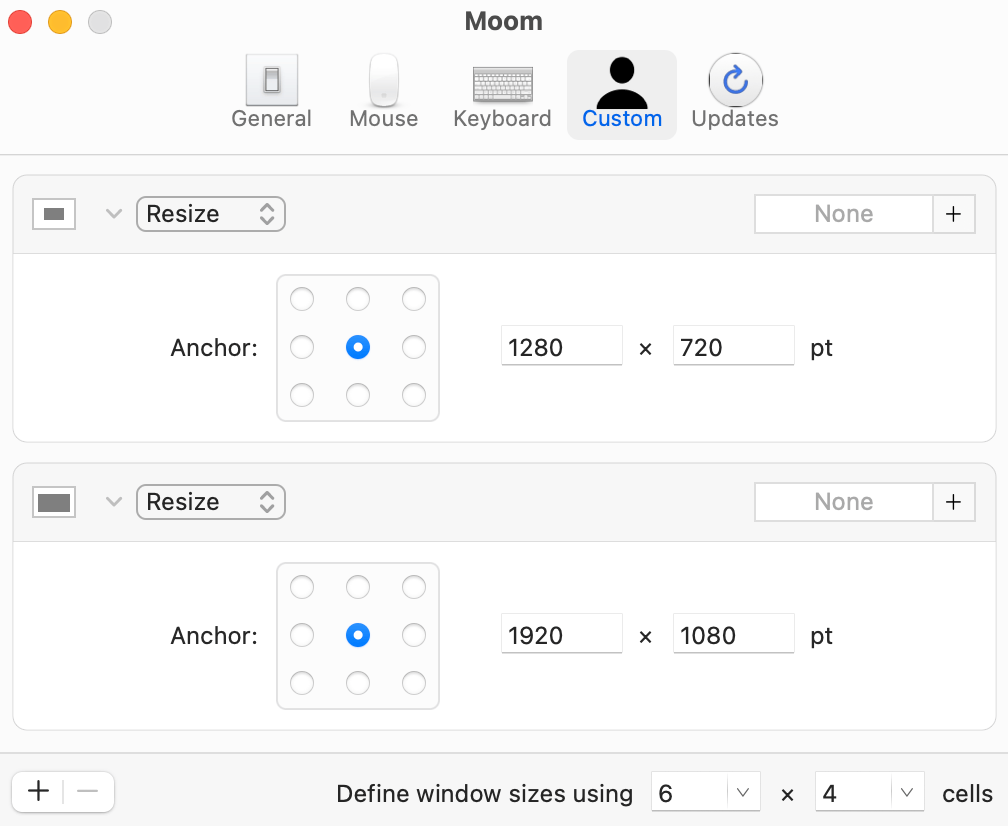Click the window icon for the 1280 entry
This screenshot has height=826, width=1008.
pyautogui.click(x=54, y=214)
